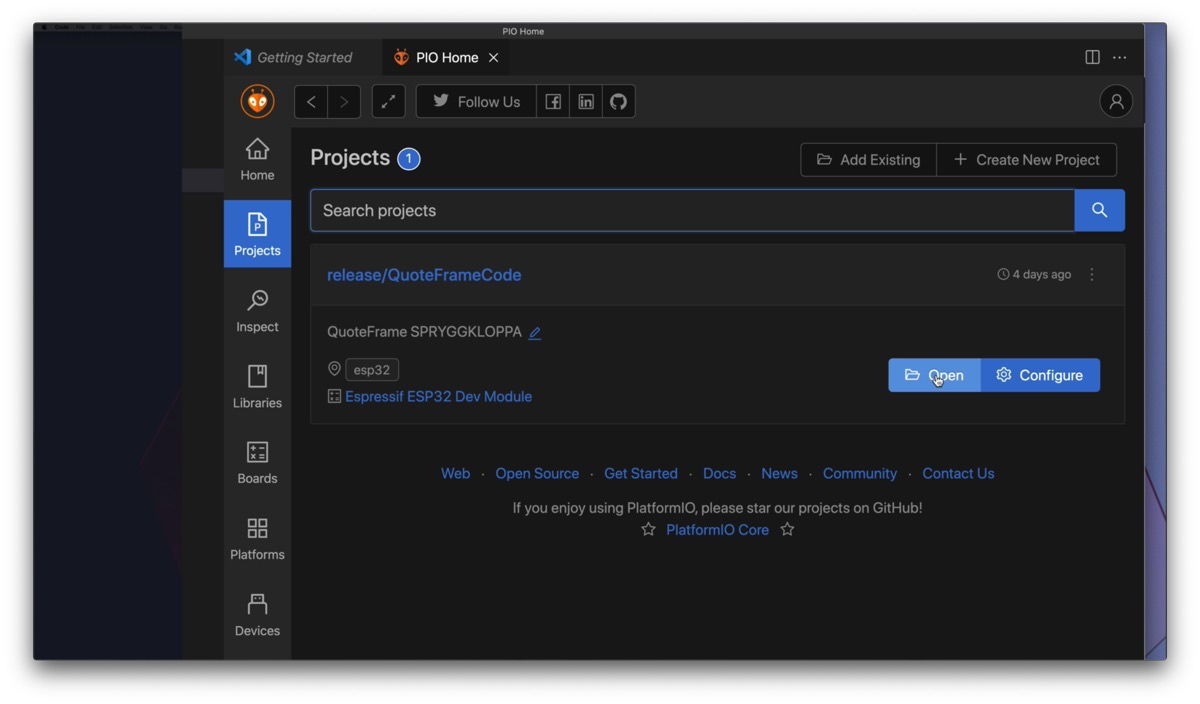Open the user account profile icon
Image resolution: width=1200 pixels, height=704 pixels.
1116,101
